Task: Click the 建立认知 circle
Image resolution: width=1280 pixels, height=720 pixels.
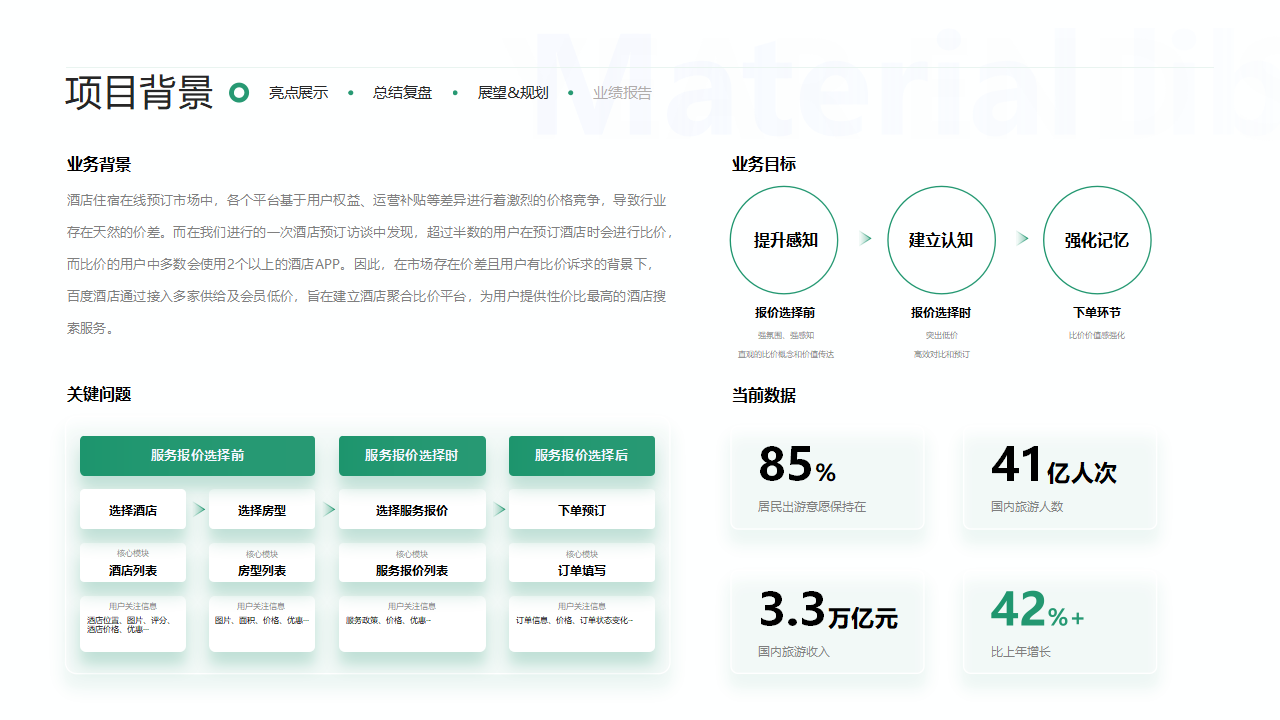Action: coord(941,240)
